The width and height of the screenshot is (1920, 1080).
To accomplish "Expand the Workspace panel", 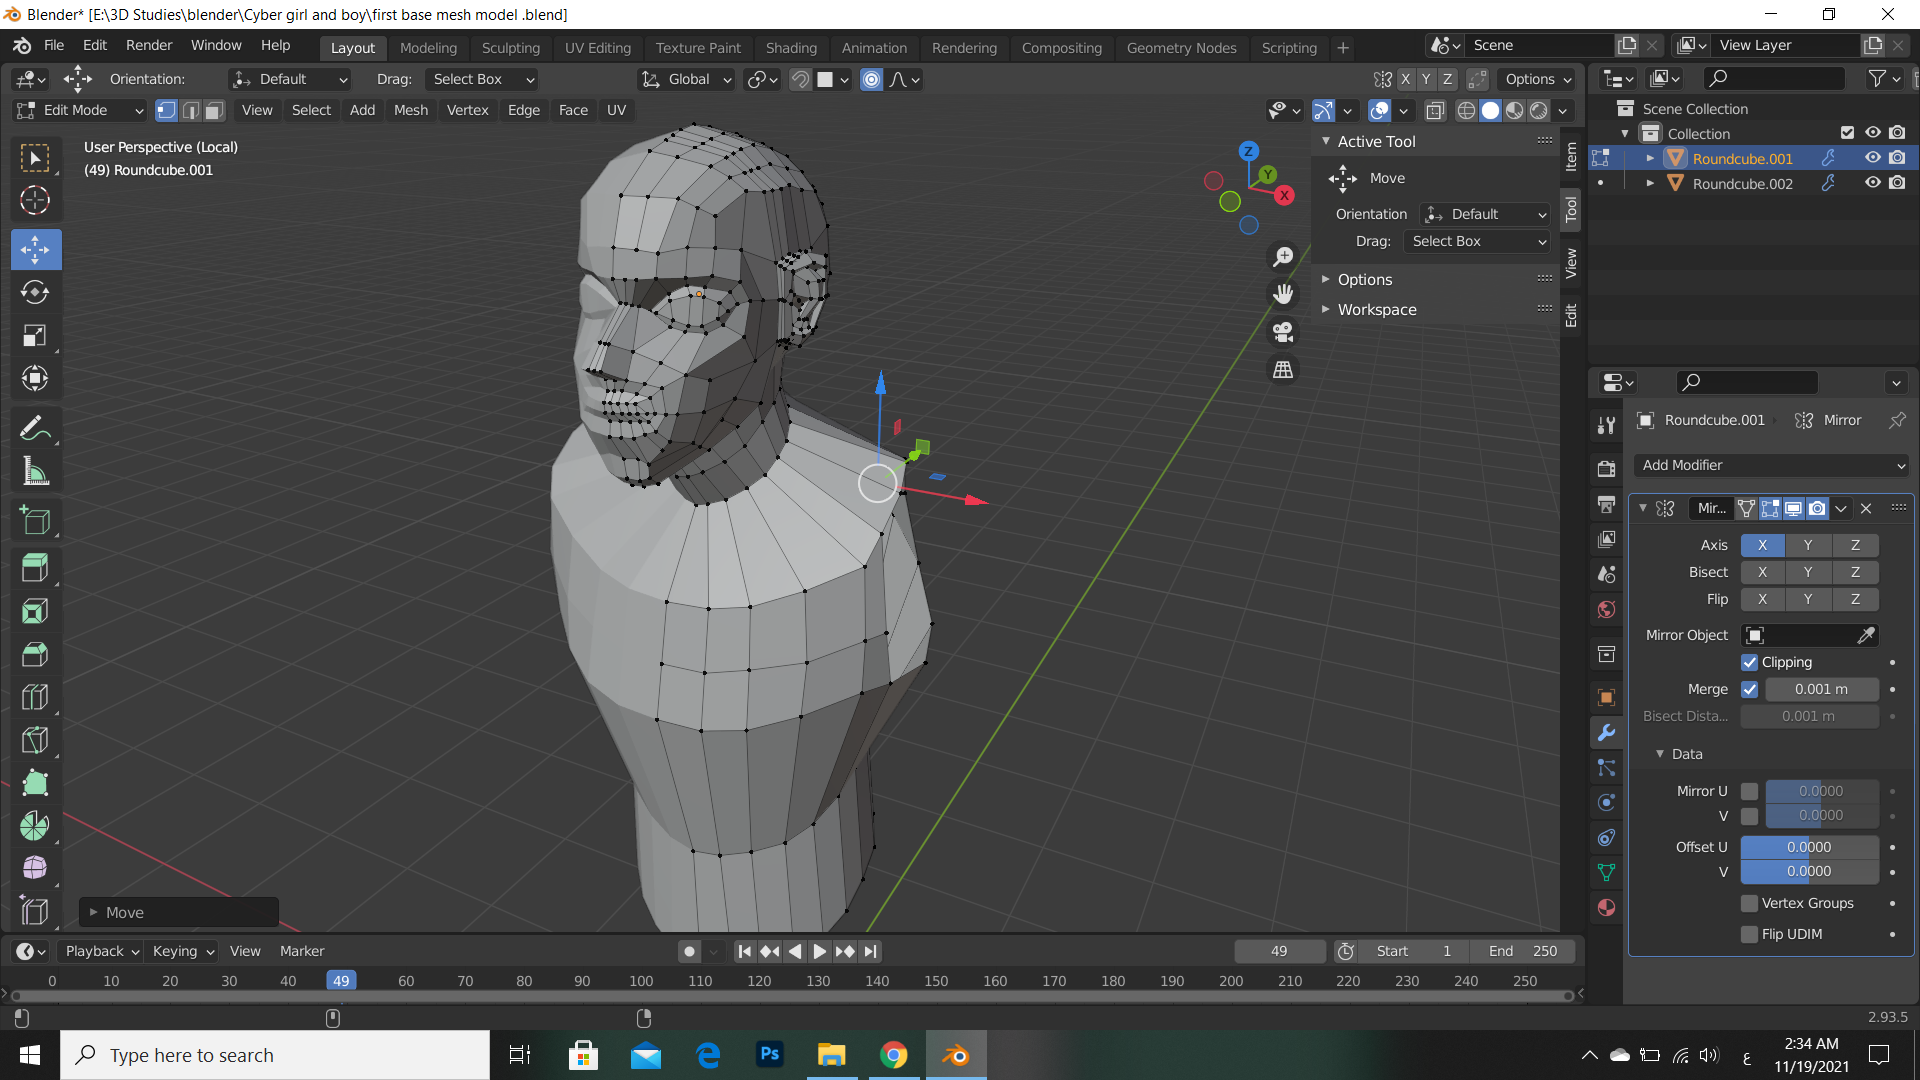I will tap(1376, 309).
